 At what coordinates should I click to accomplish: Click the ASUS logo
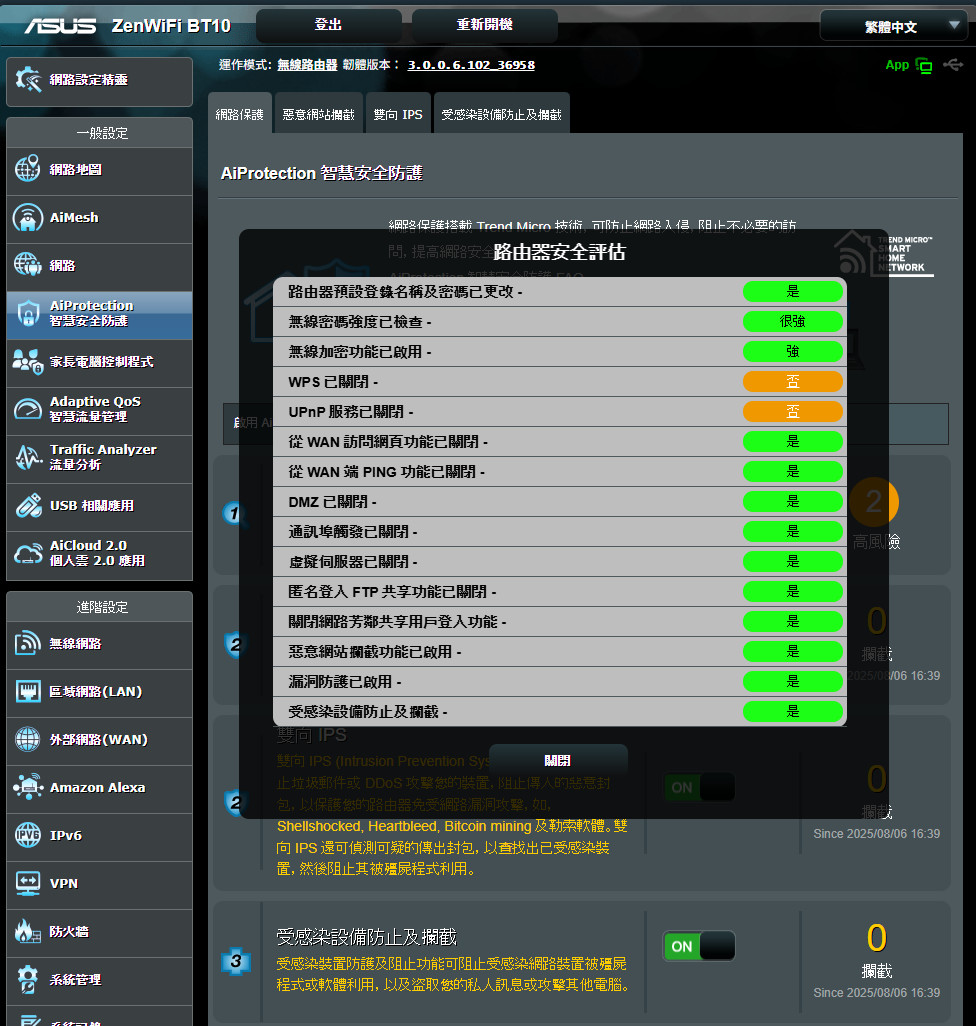point(60,26)
